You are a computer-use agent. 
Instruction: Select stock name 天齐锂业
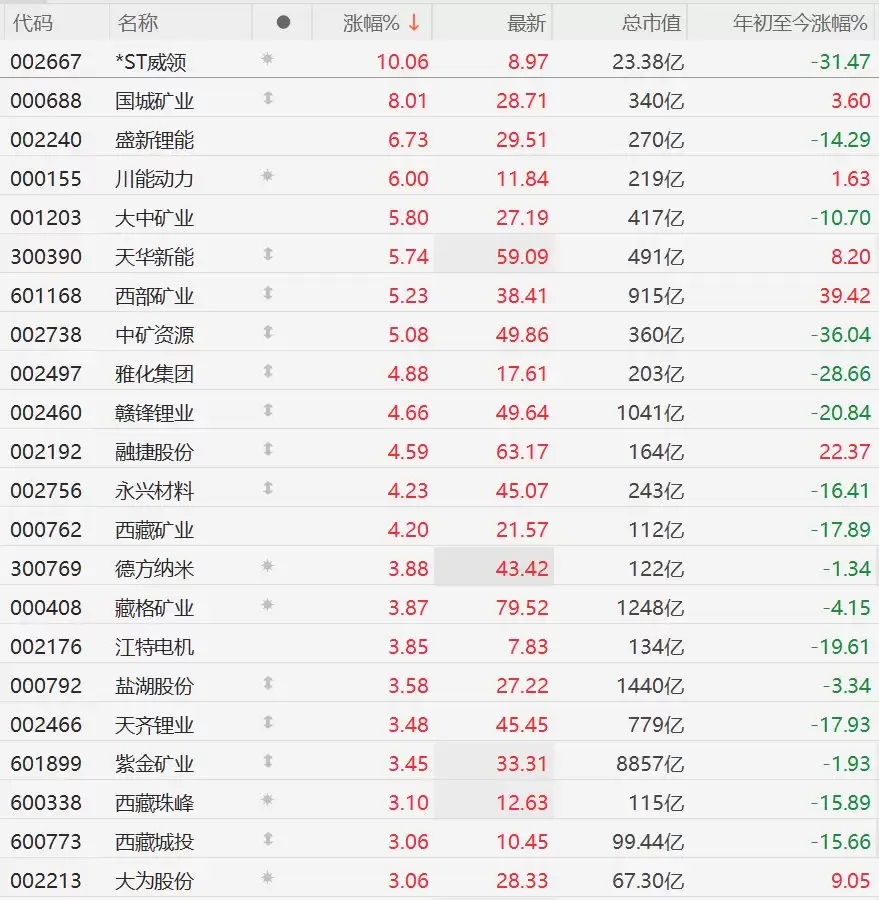click(x=154, y=725)
